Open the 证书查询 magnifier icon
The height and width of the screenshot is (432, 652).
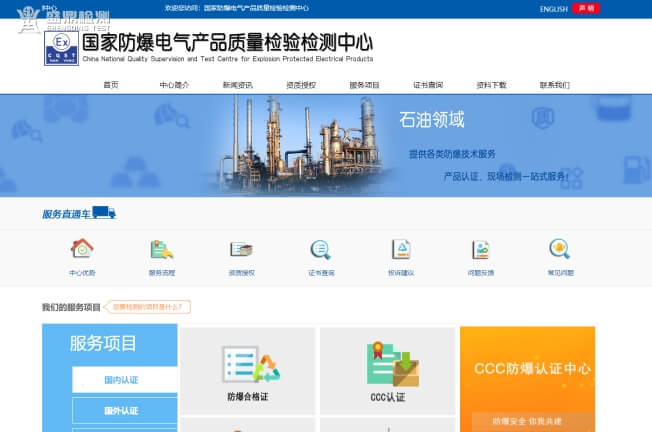click(x=321, y=249)
